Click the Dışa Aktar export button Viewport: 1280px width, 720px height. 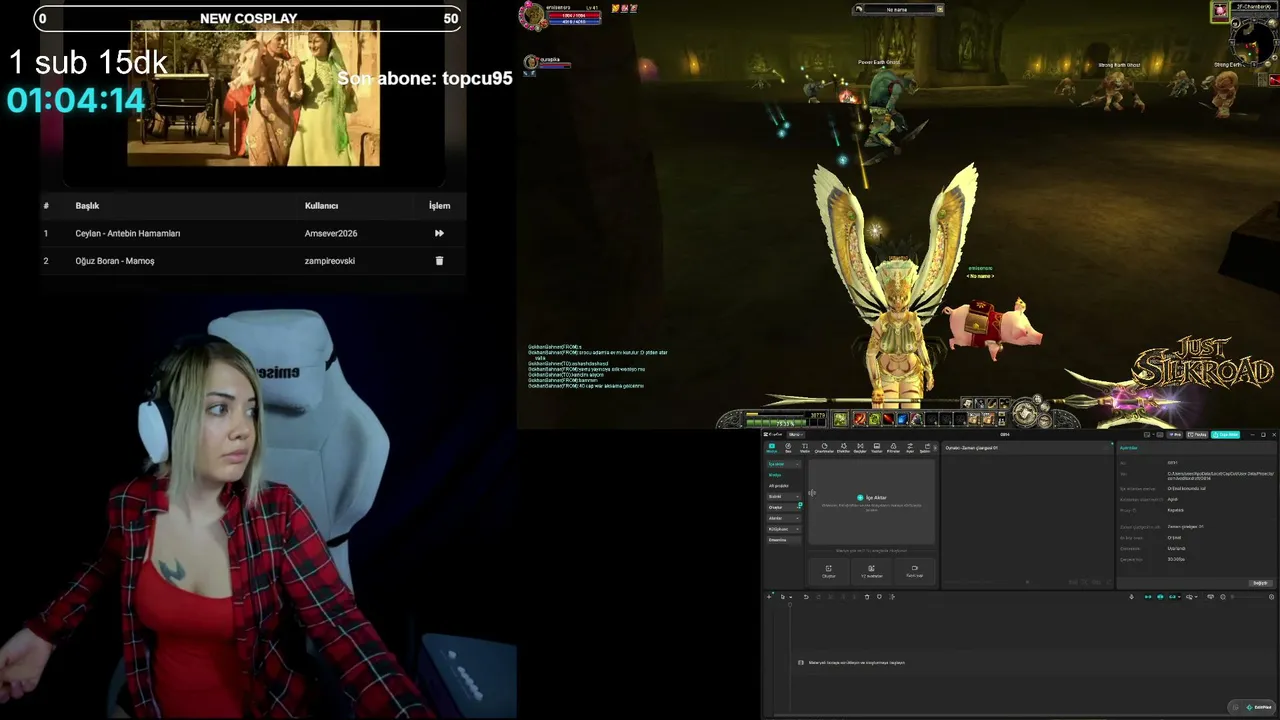1226,435
